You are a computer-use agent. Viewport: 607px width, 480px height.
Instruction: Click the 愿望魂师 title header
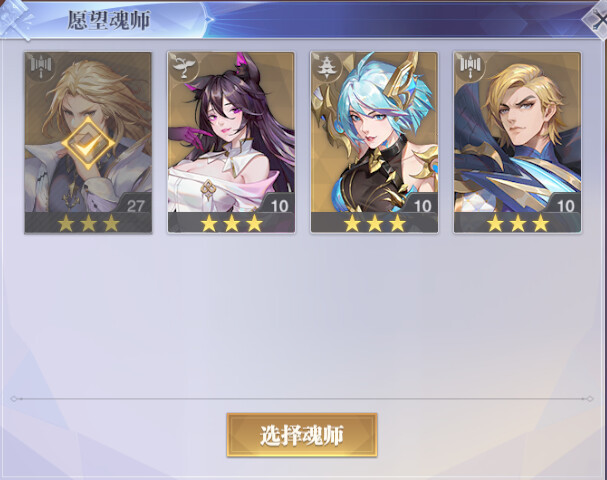109,20
